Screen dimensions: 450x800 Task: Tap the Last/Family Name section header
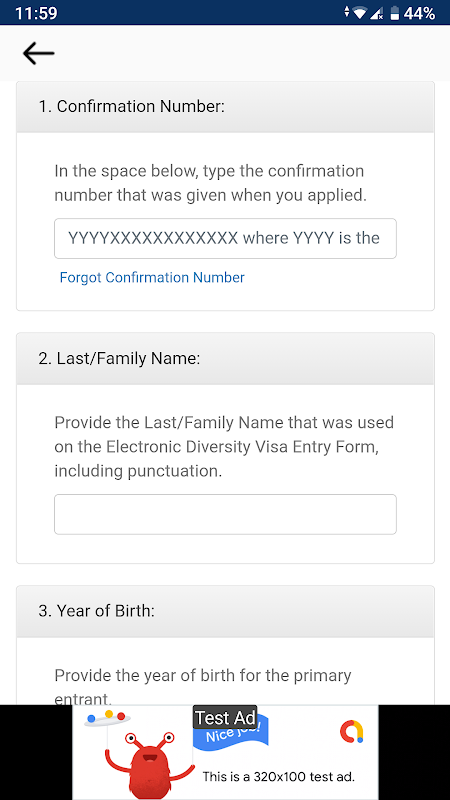(225, 359)
